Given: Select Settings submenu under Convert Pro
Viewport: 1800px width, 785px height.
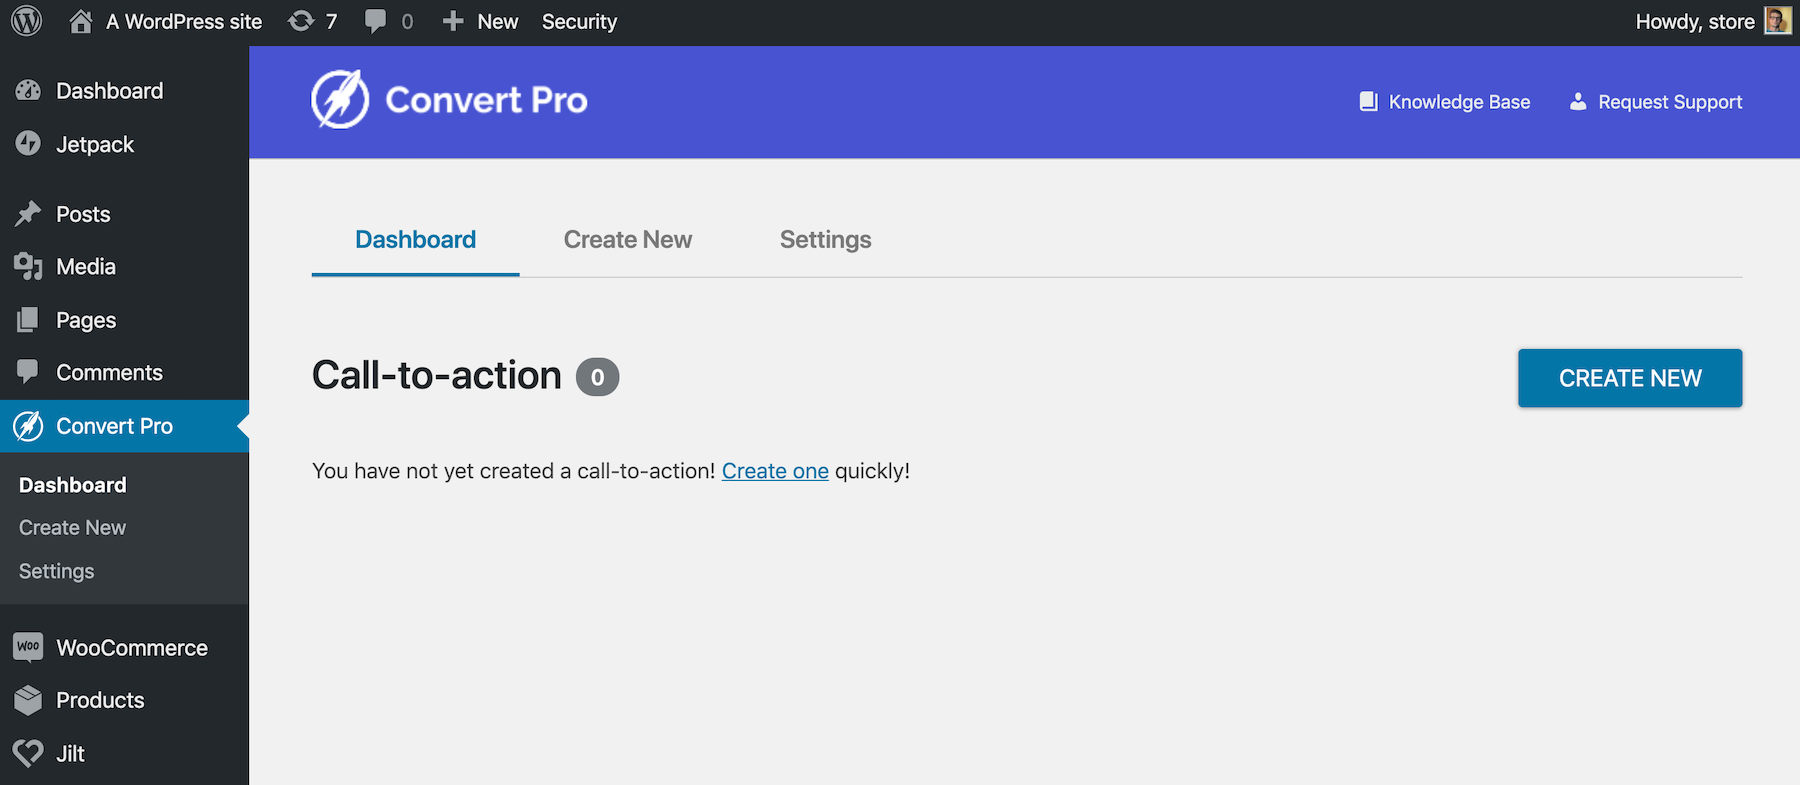Looking at the screenshot, I should [57, 571].
